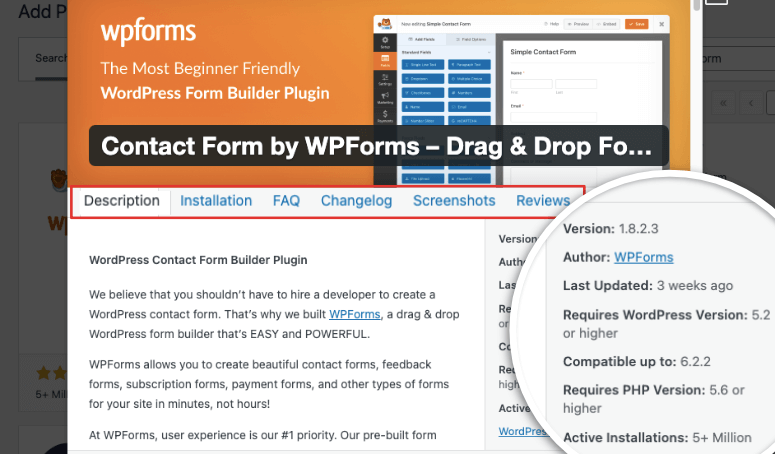The height and width of the screenshot is (454, 775).
Task: Click the 'Version: 1.8.2.3' text
Action: (x=611, y=229)
